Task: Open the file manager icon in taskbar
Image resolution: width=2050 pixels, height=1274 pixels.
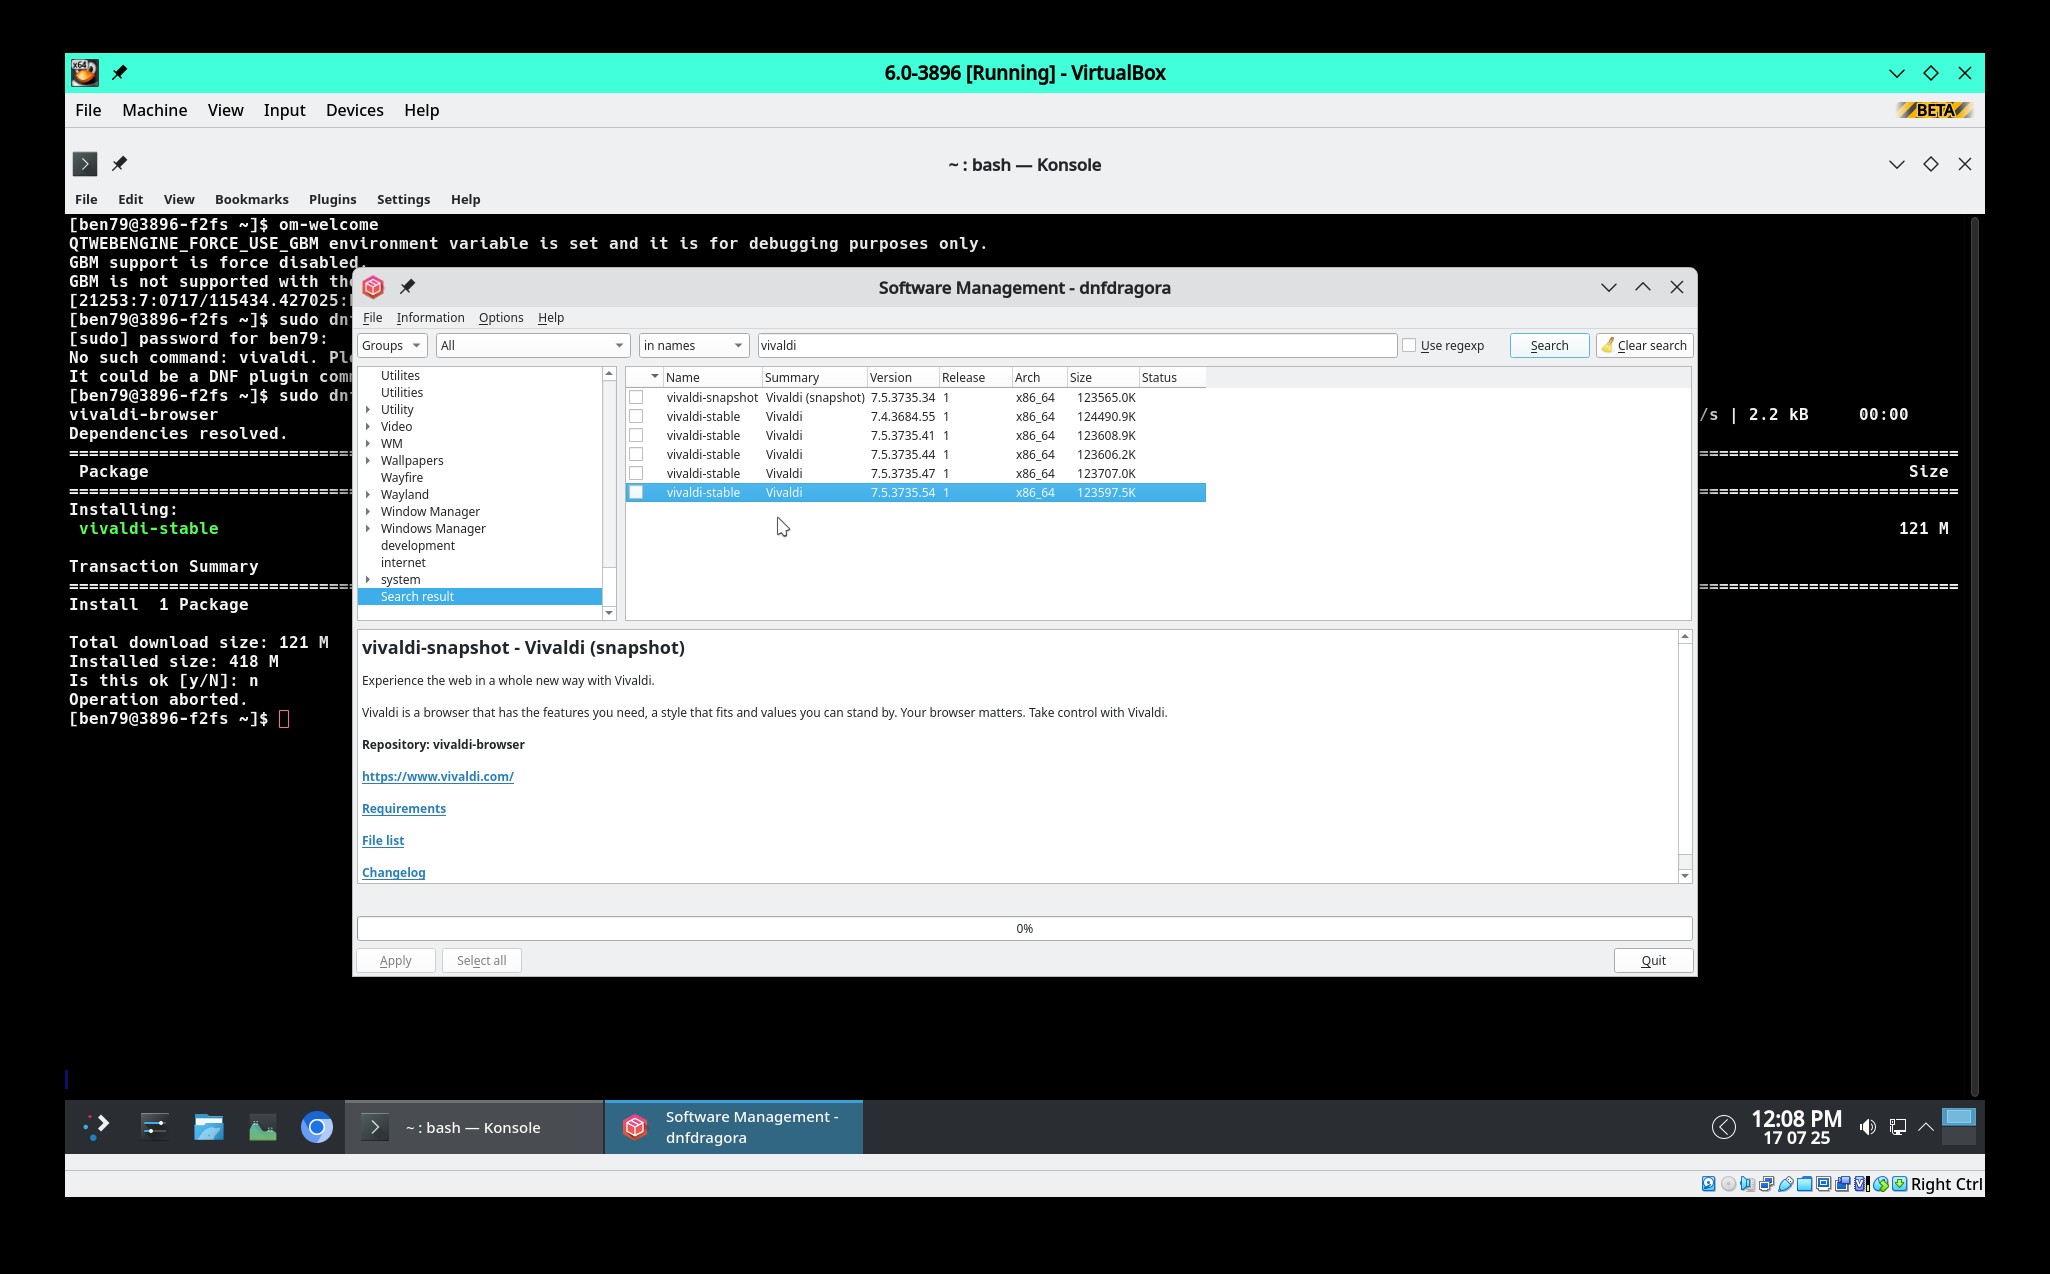Action: coord(208,1127)
